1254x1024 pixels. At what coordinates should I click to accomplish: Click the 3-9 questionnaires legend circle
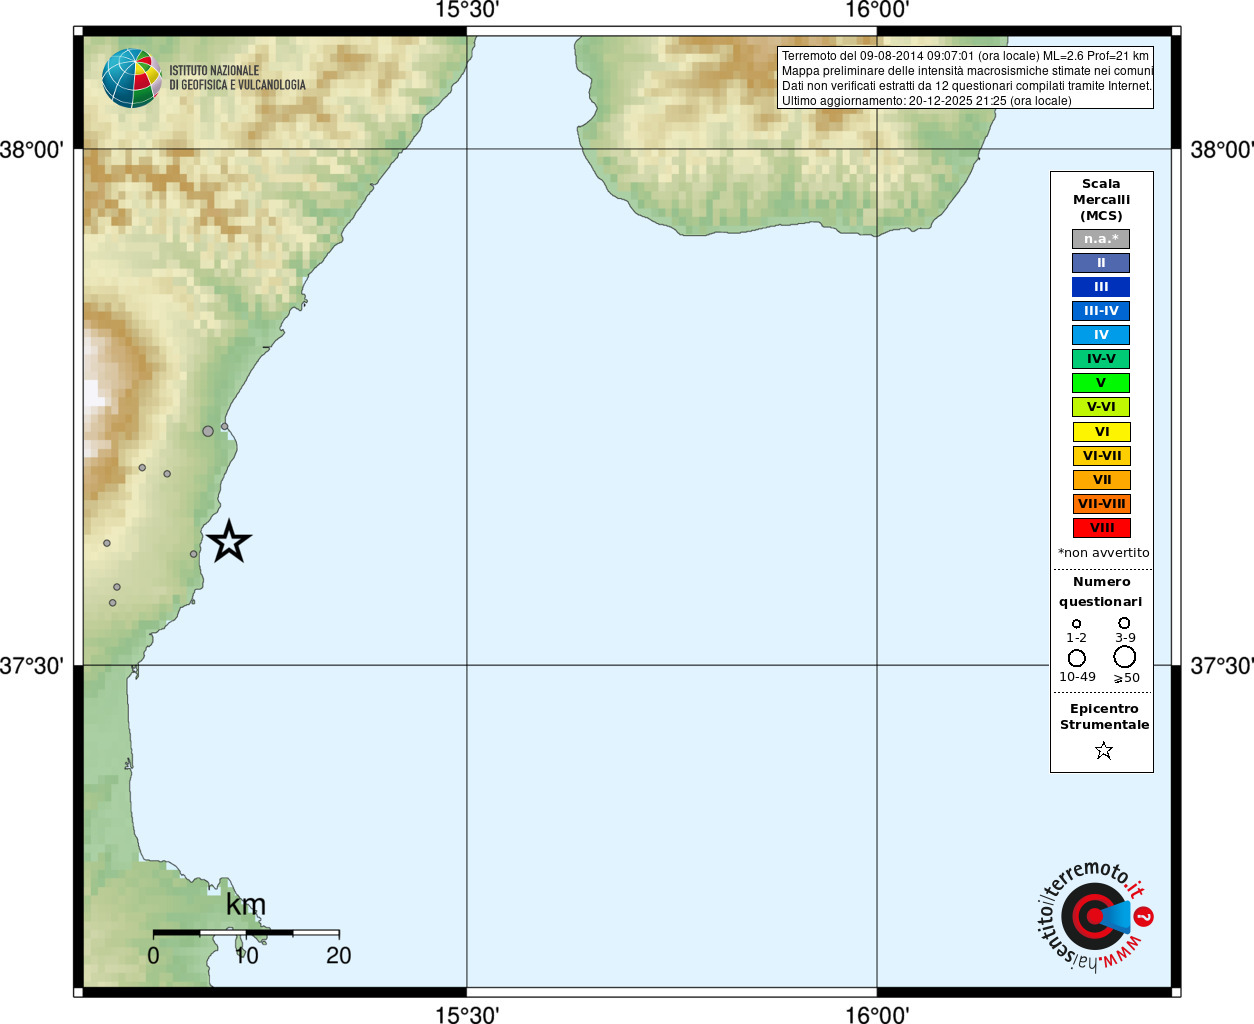click(1124, 623)
